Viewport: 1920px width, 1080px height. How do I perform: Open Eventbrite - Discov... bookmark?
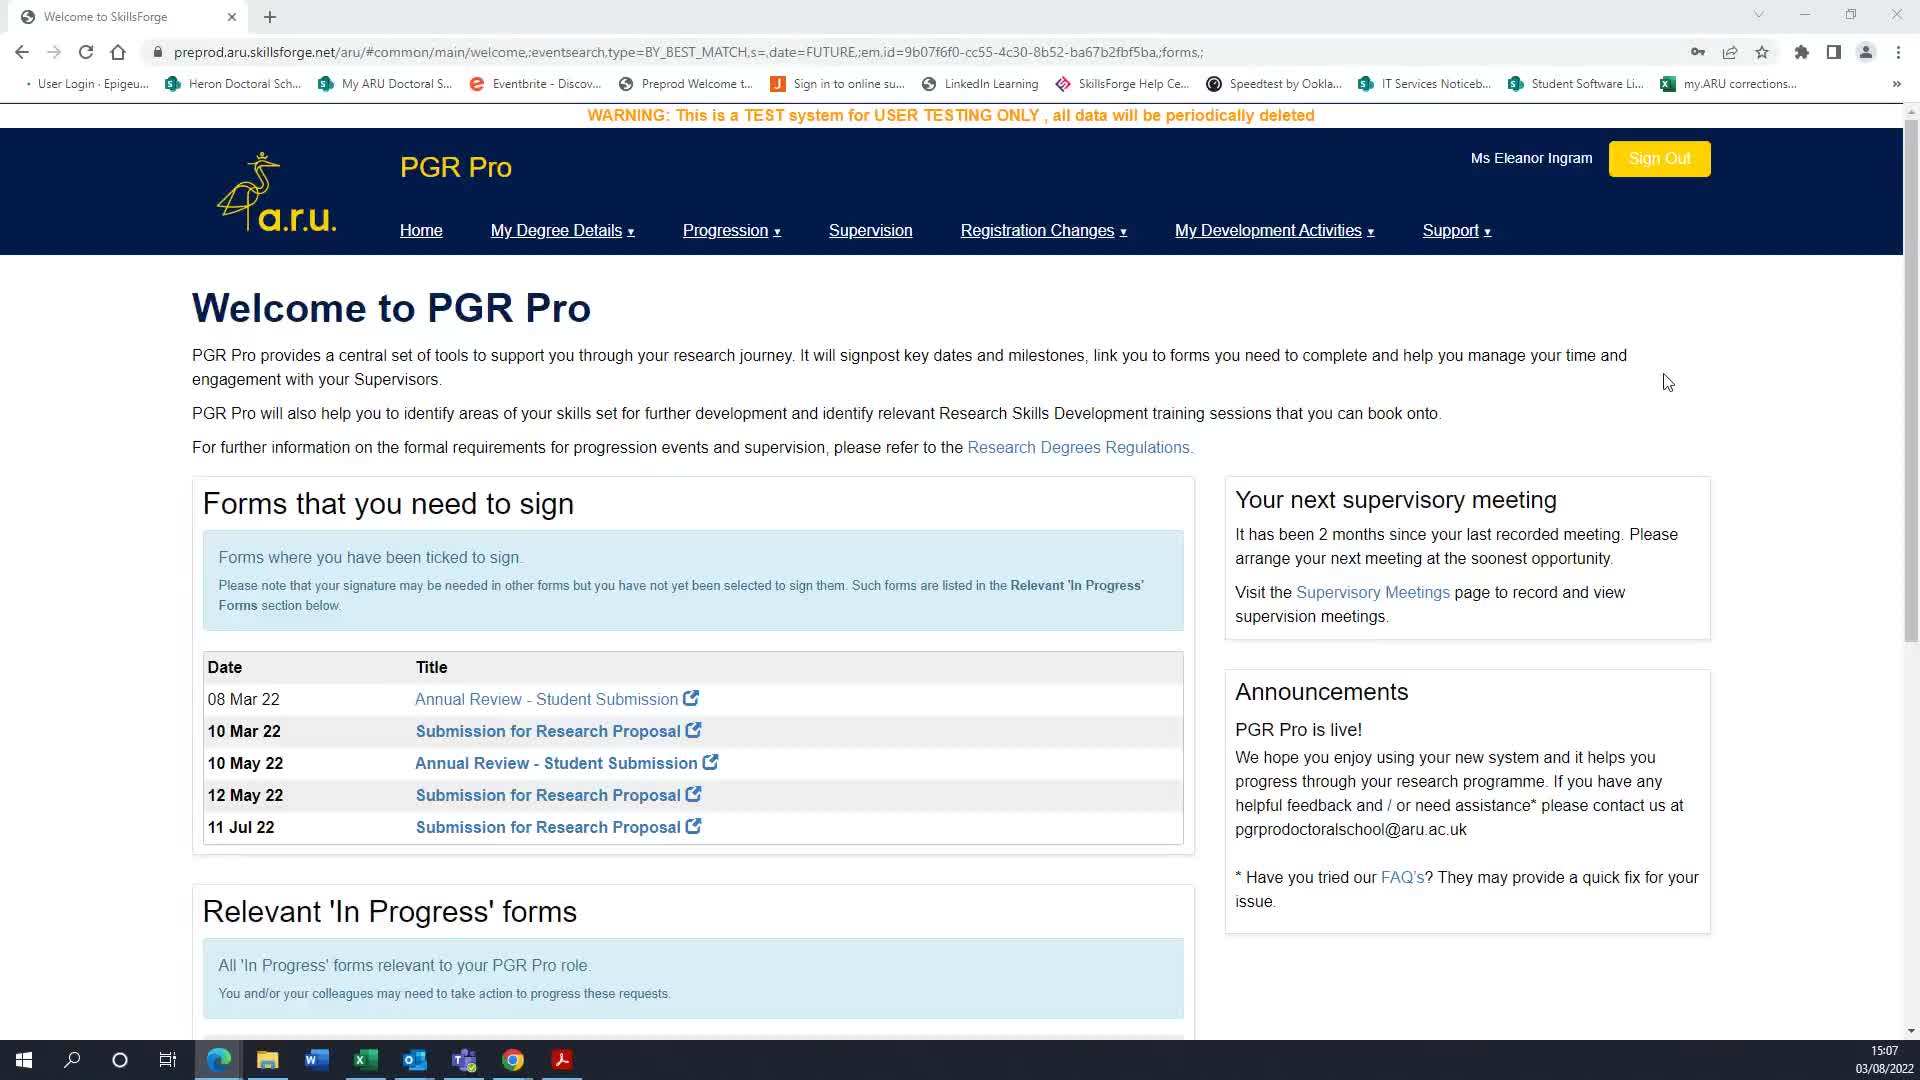(535, 84)
